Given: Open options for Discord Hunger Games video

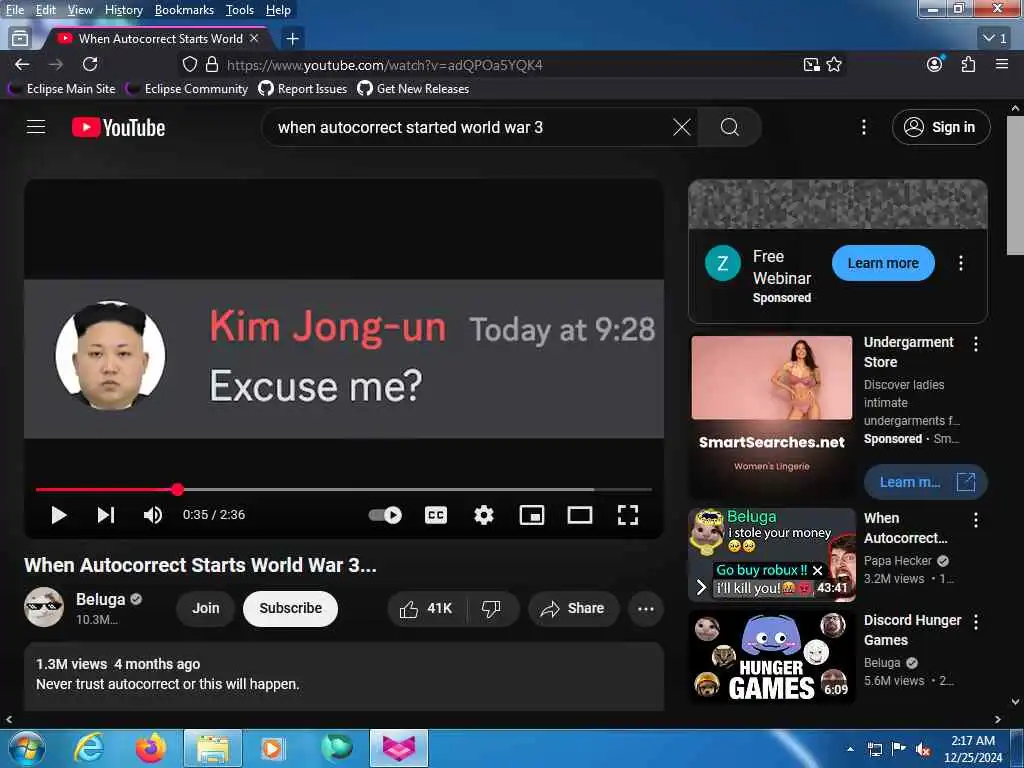Looking at the screenshot, I should click(x=976, y=622).
